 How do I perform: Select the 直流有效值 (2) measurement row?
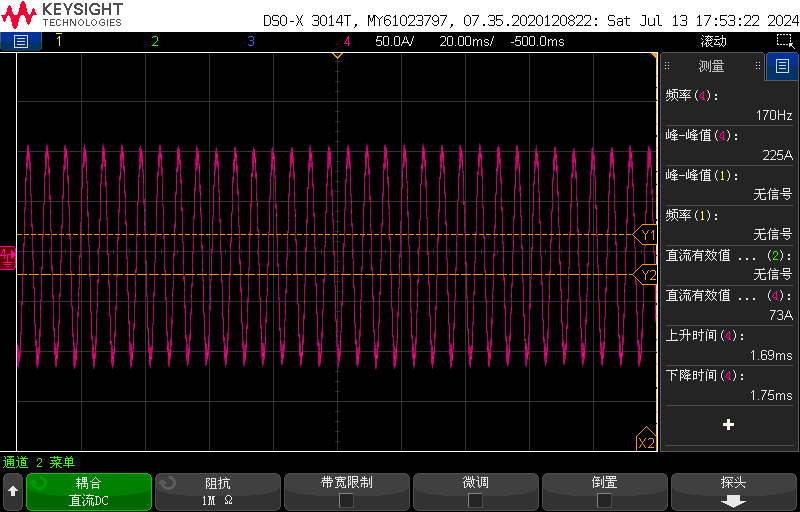(x=729, y=265)
